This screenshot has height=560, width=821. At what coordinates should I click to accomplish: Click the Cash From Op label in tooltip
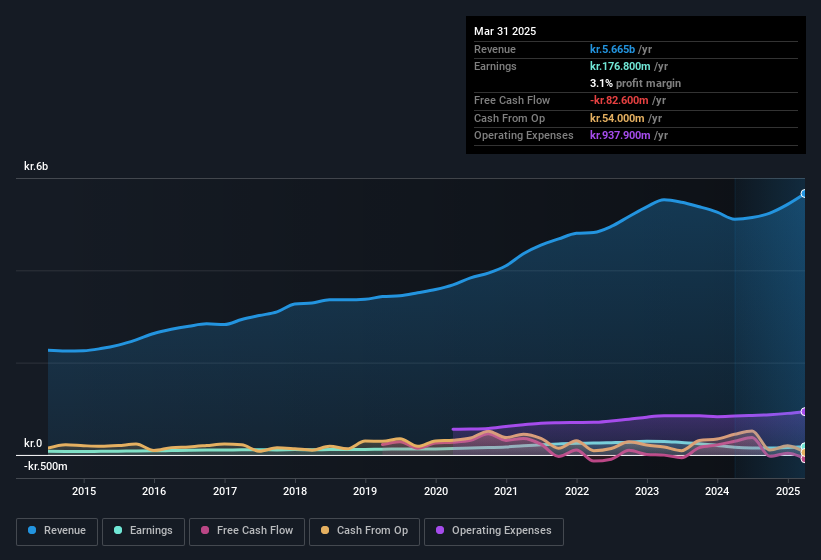509,118
